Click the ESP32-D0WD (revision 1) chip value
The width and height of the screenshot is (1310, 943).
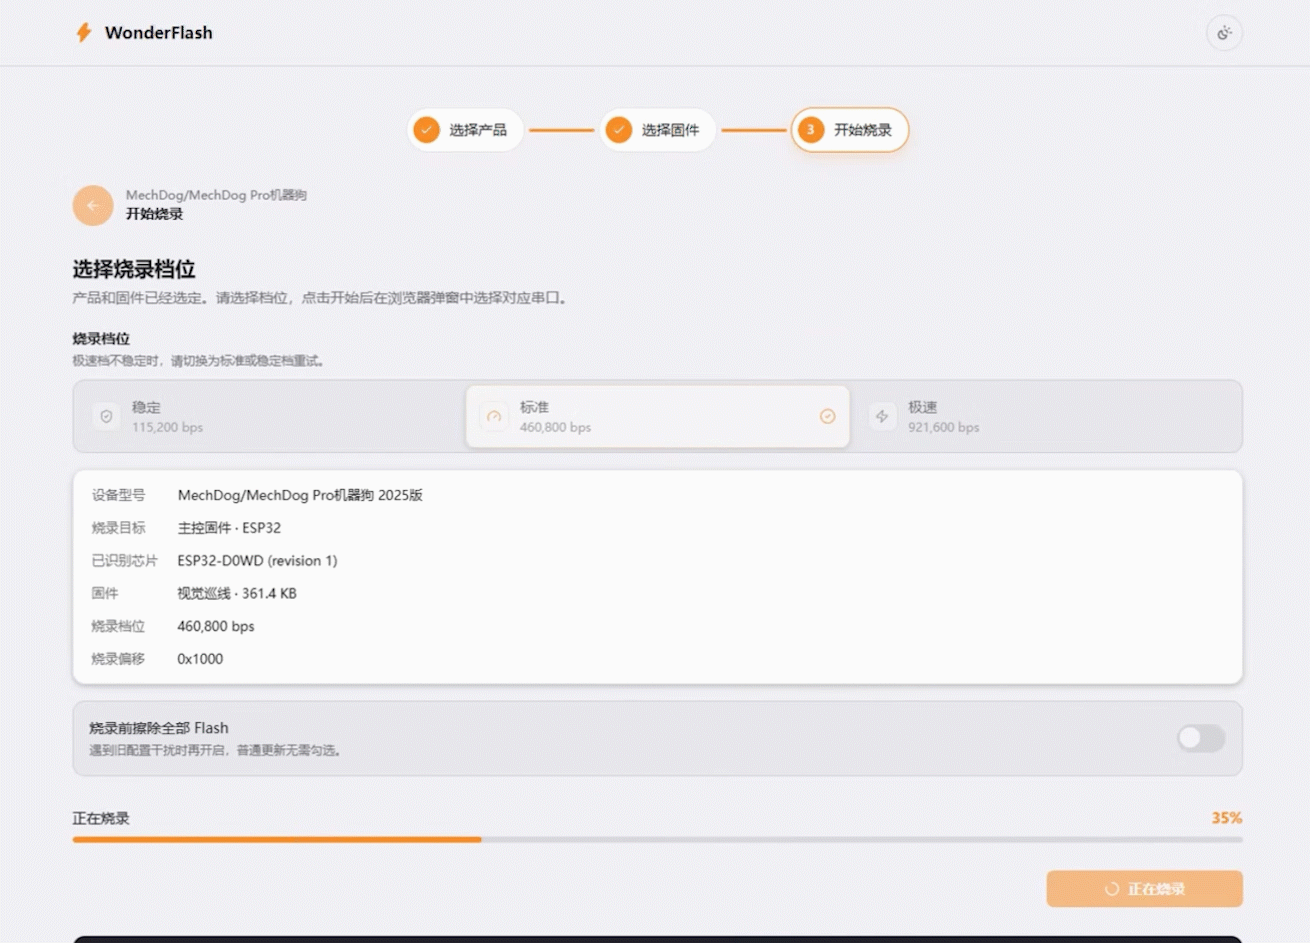(x=257, y=561)
